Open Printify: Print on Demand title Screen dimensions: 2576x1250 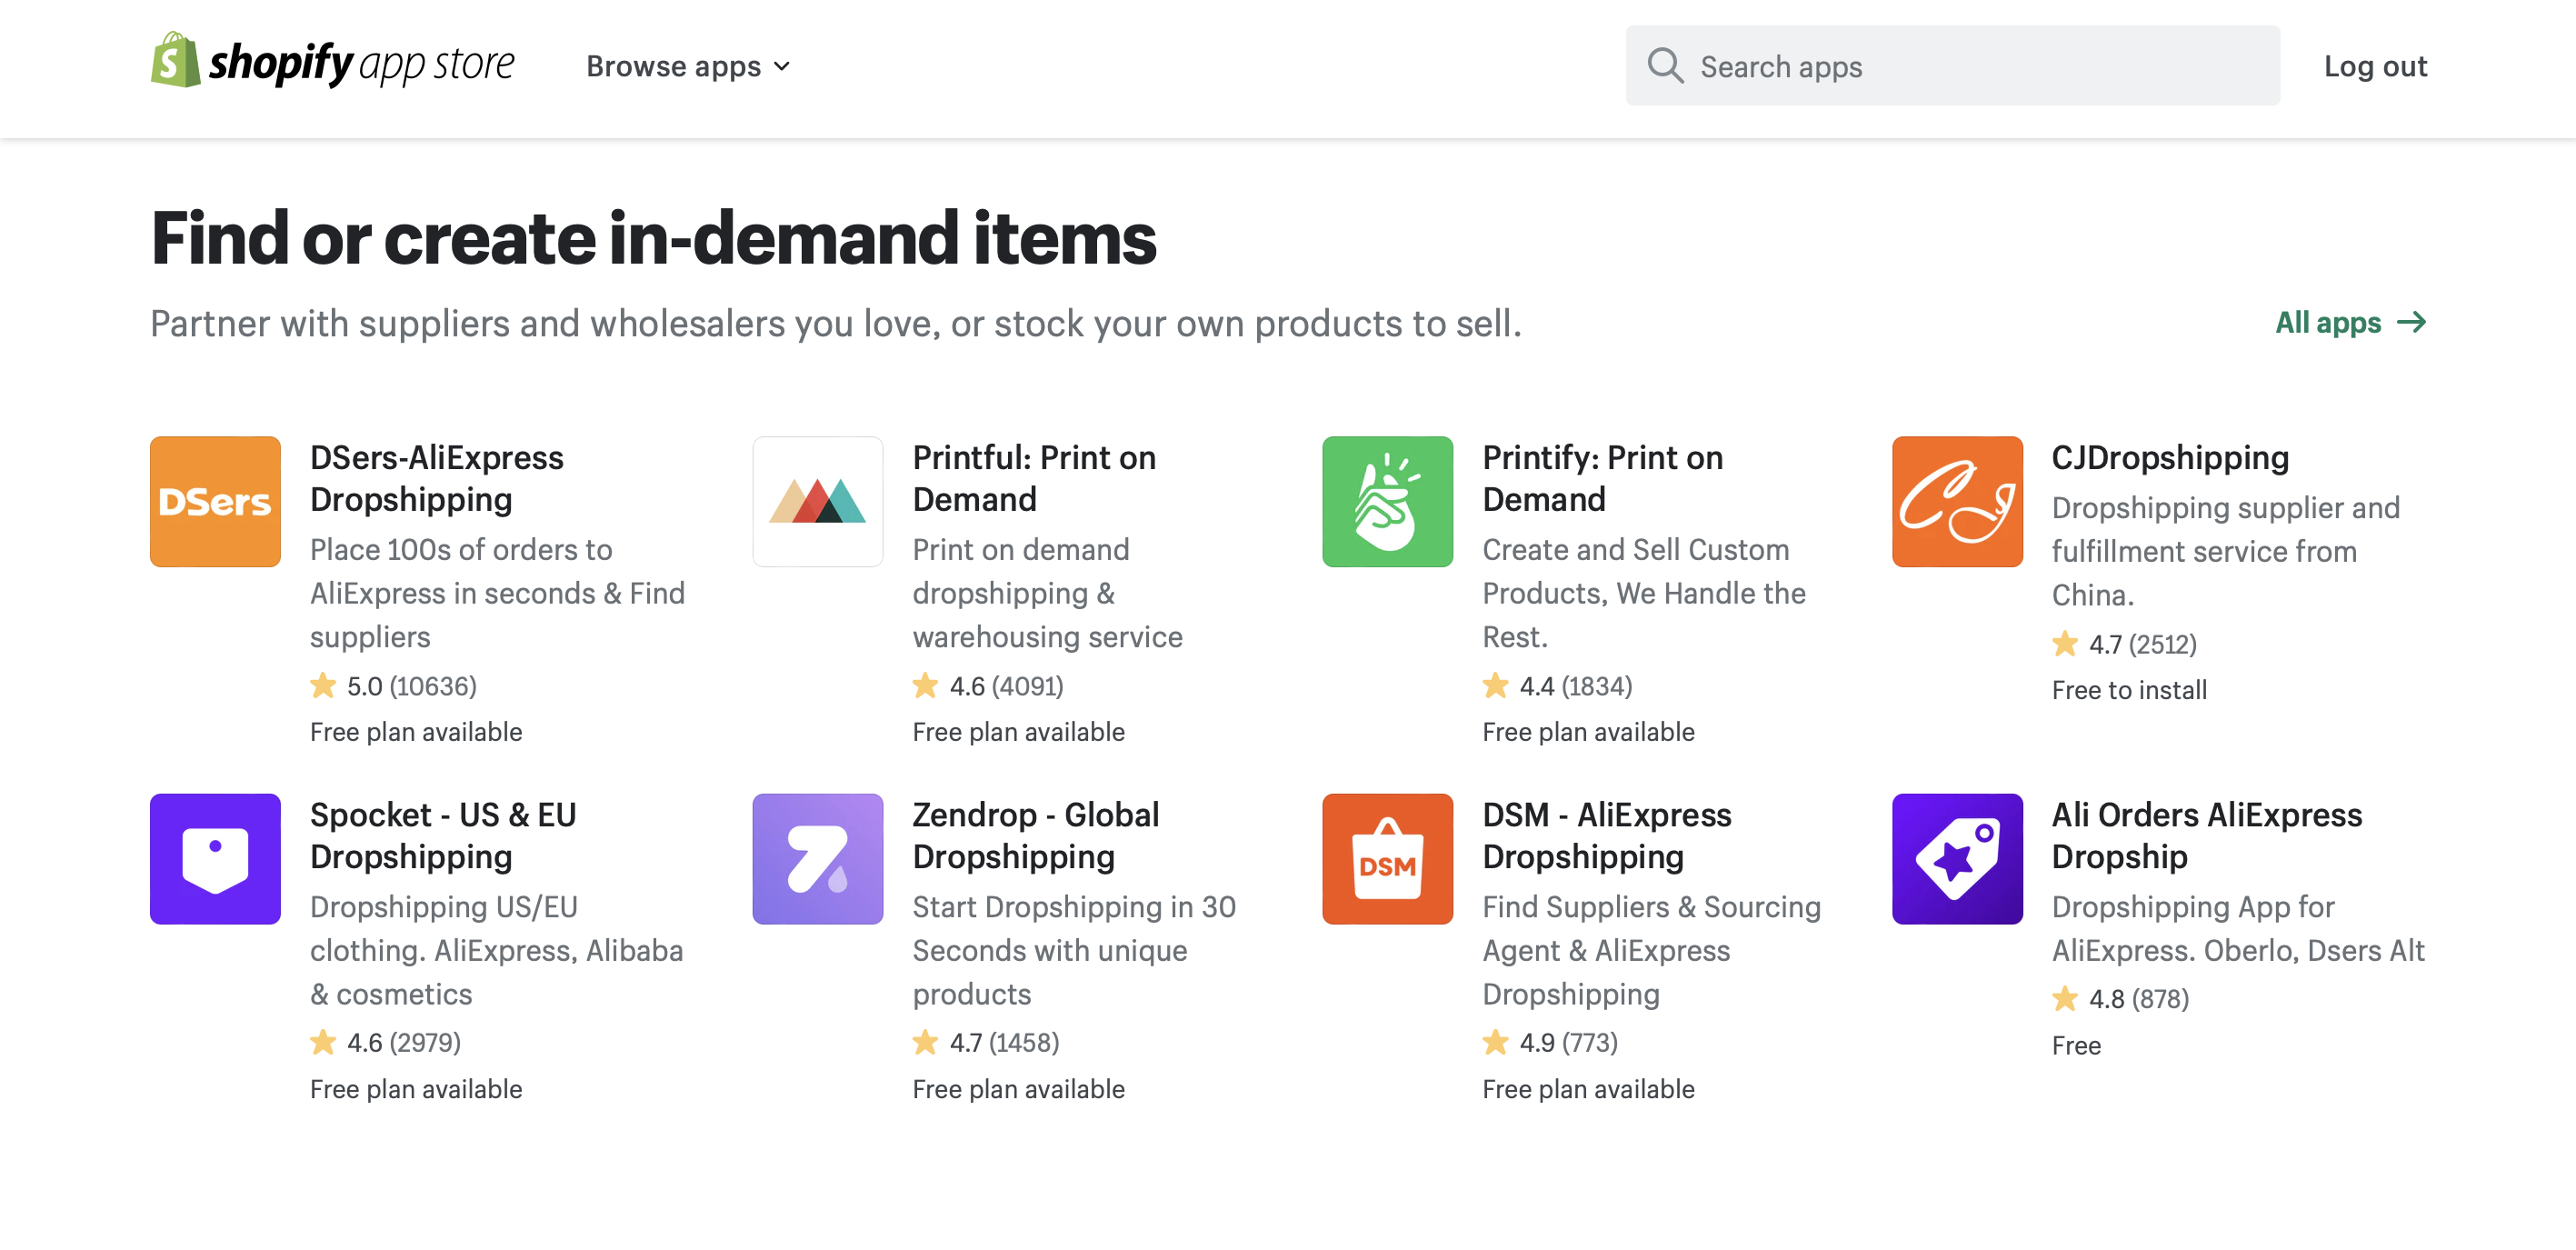tap(1602, 478)
